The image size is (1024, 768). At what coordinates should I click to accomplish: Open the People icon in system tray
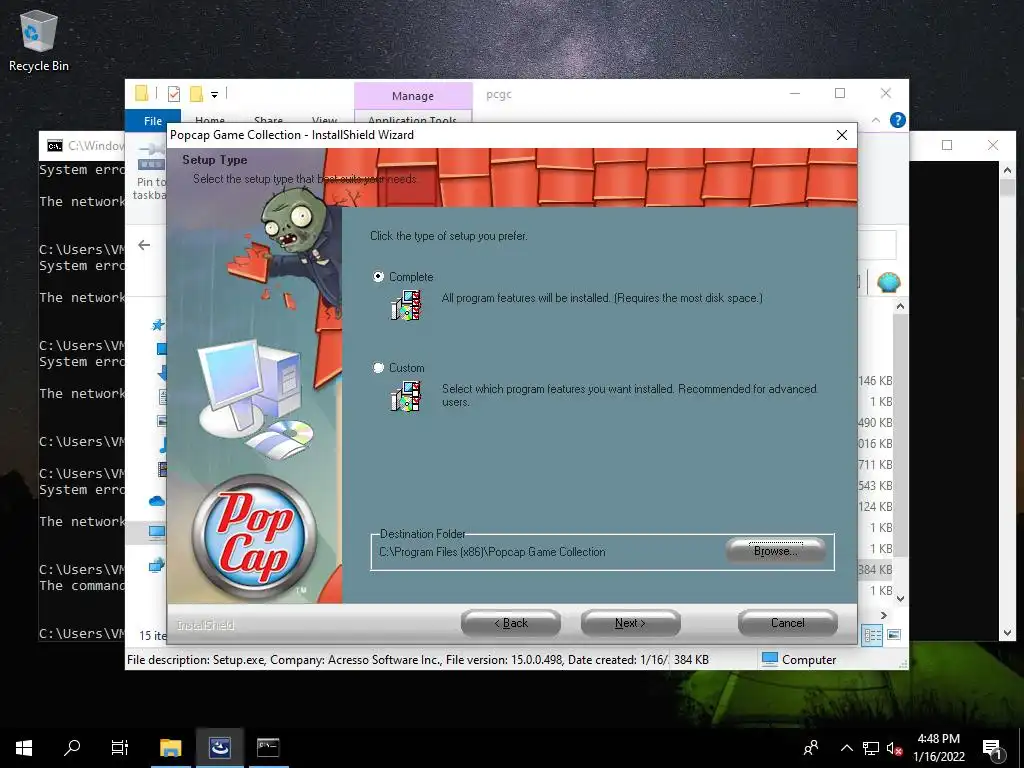[811, 748]
